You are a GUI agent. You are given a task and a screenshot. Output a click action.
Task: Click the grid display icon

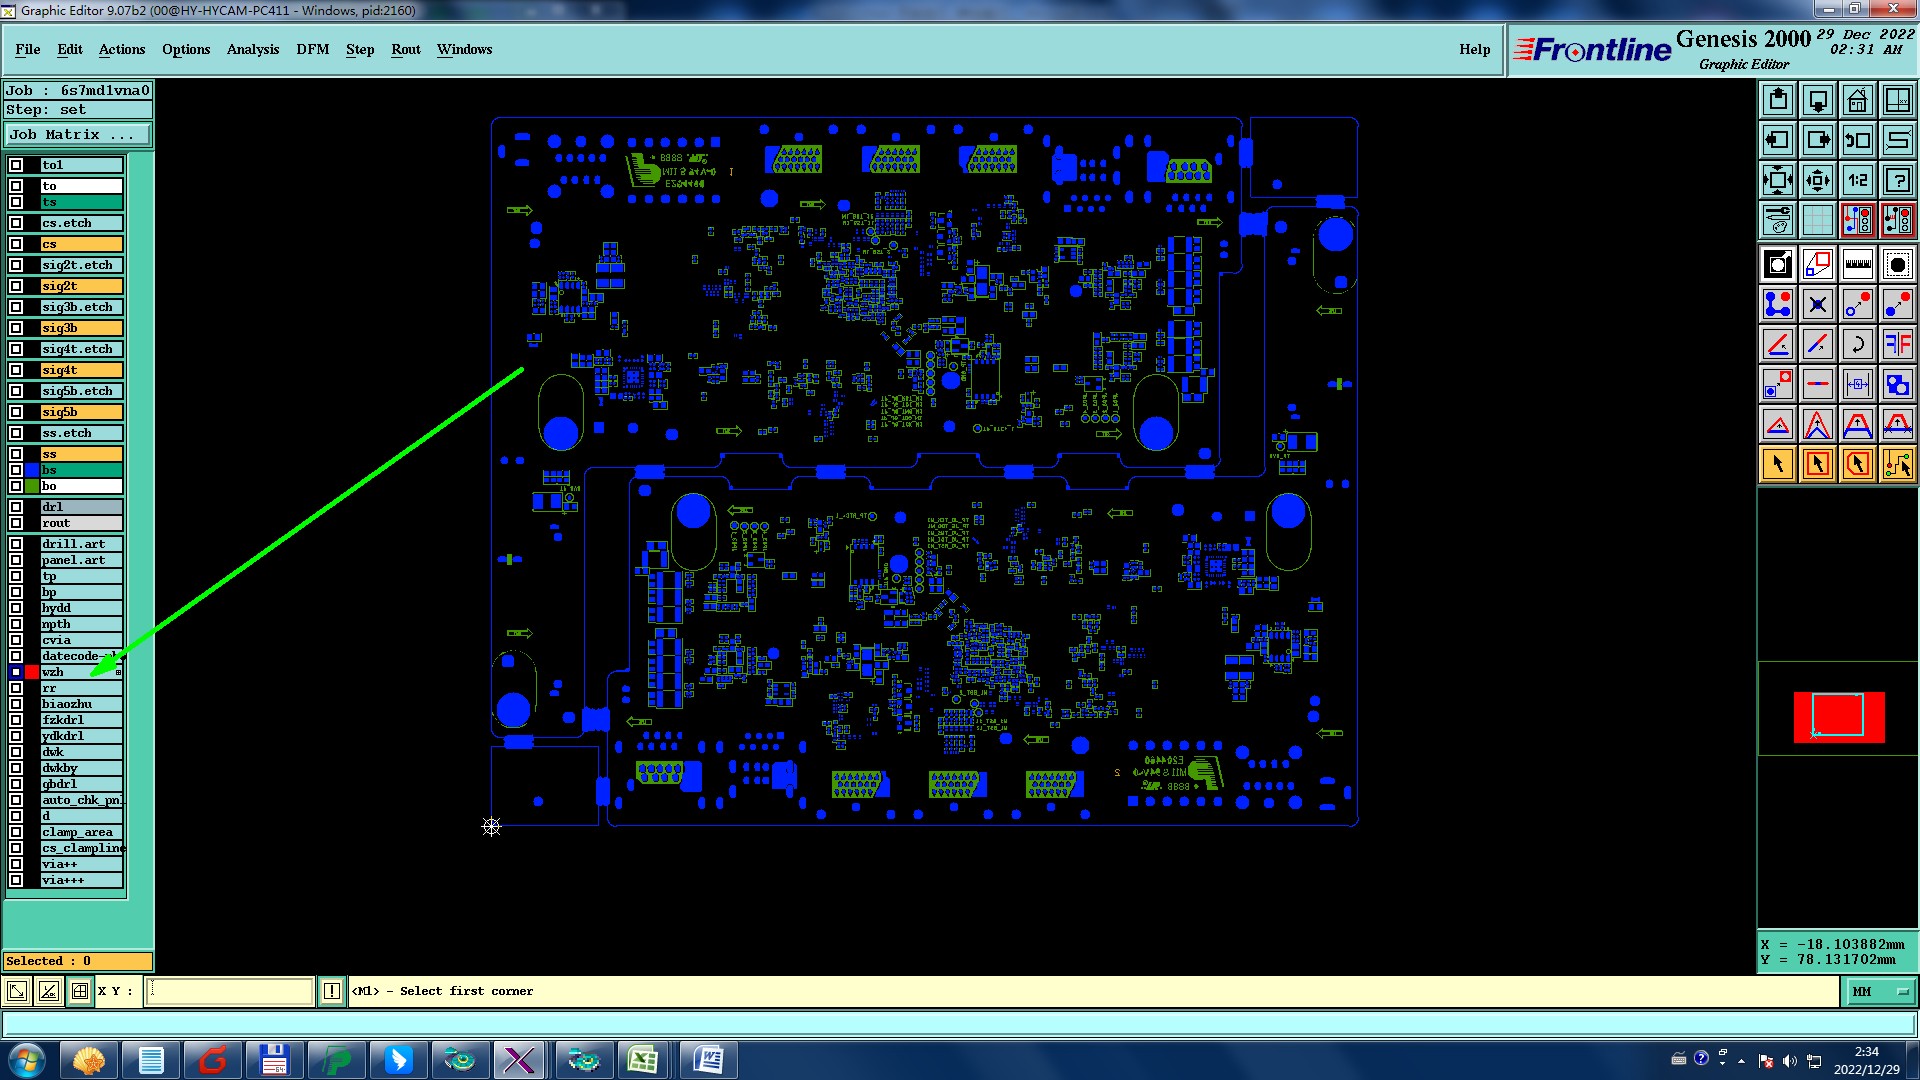pos(1817,220)
